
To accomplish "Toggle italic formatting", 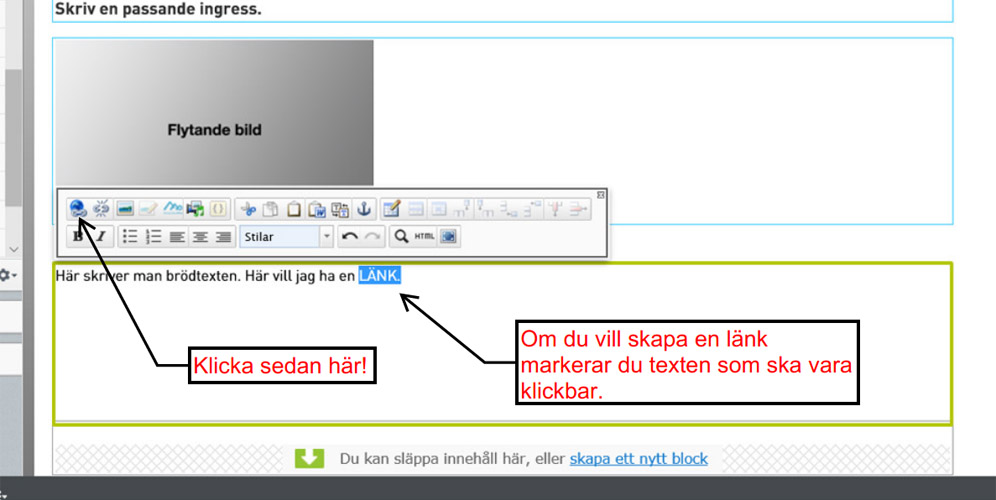I will click(100, 236).
